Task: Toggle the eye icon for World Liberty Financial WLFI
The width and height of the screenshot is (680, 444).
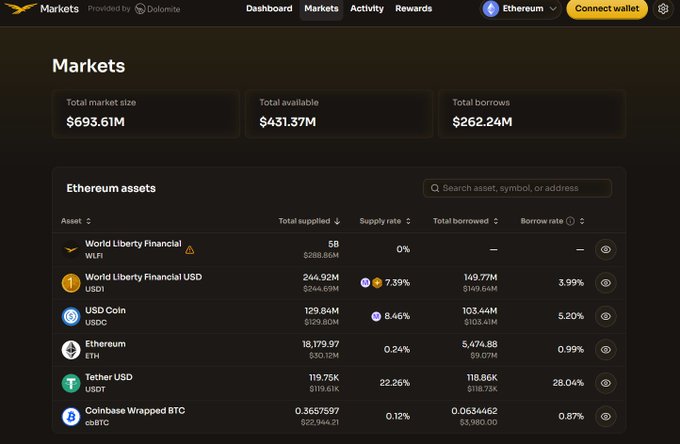Action: (x=605, y=249)
